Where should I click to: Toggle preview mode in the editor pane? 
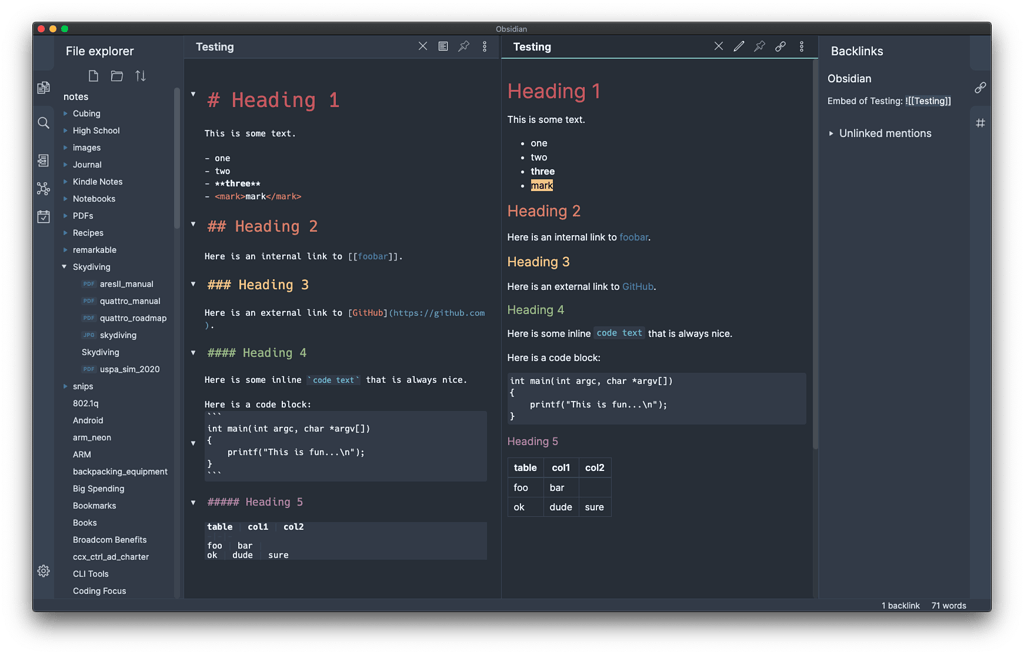(443, 47)
